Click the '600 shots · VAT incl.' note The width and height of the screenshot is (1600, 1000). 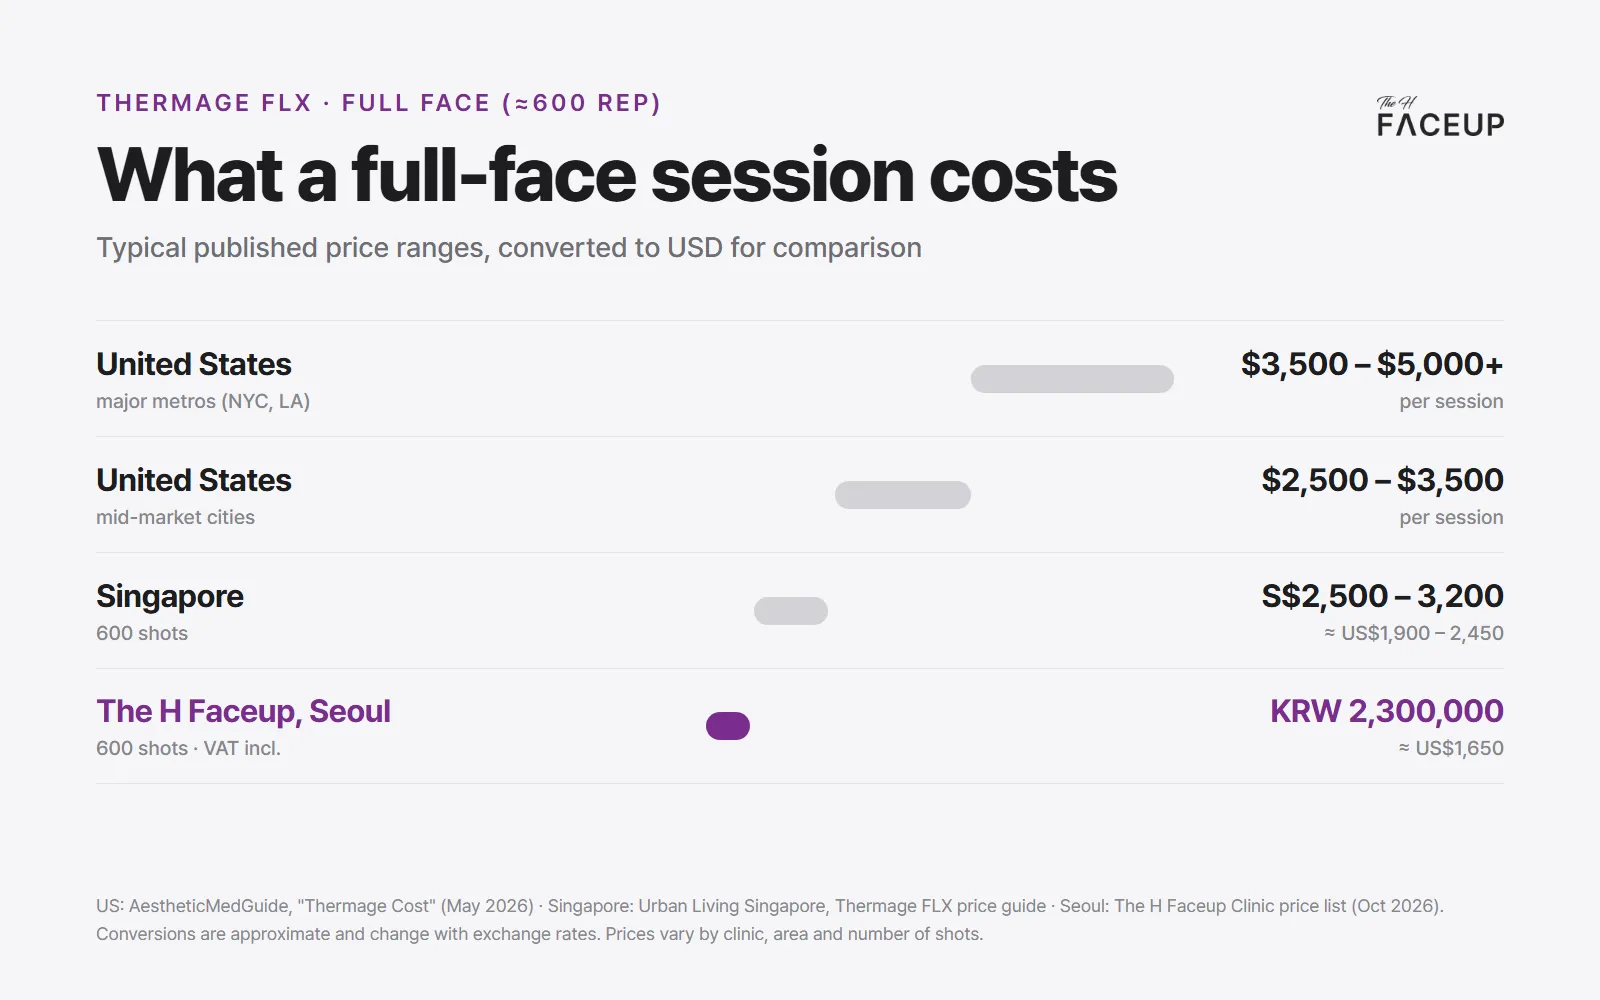pos(188,748)
